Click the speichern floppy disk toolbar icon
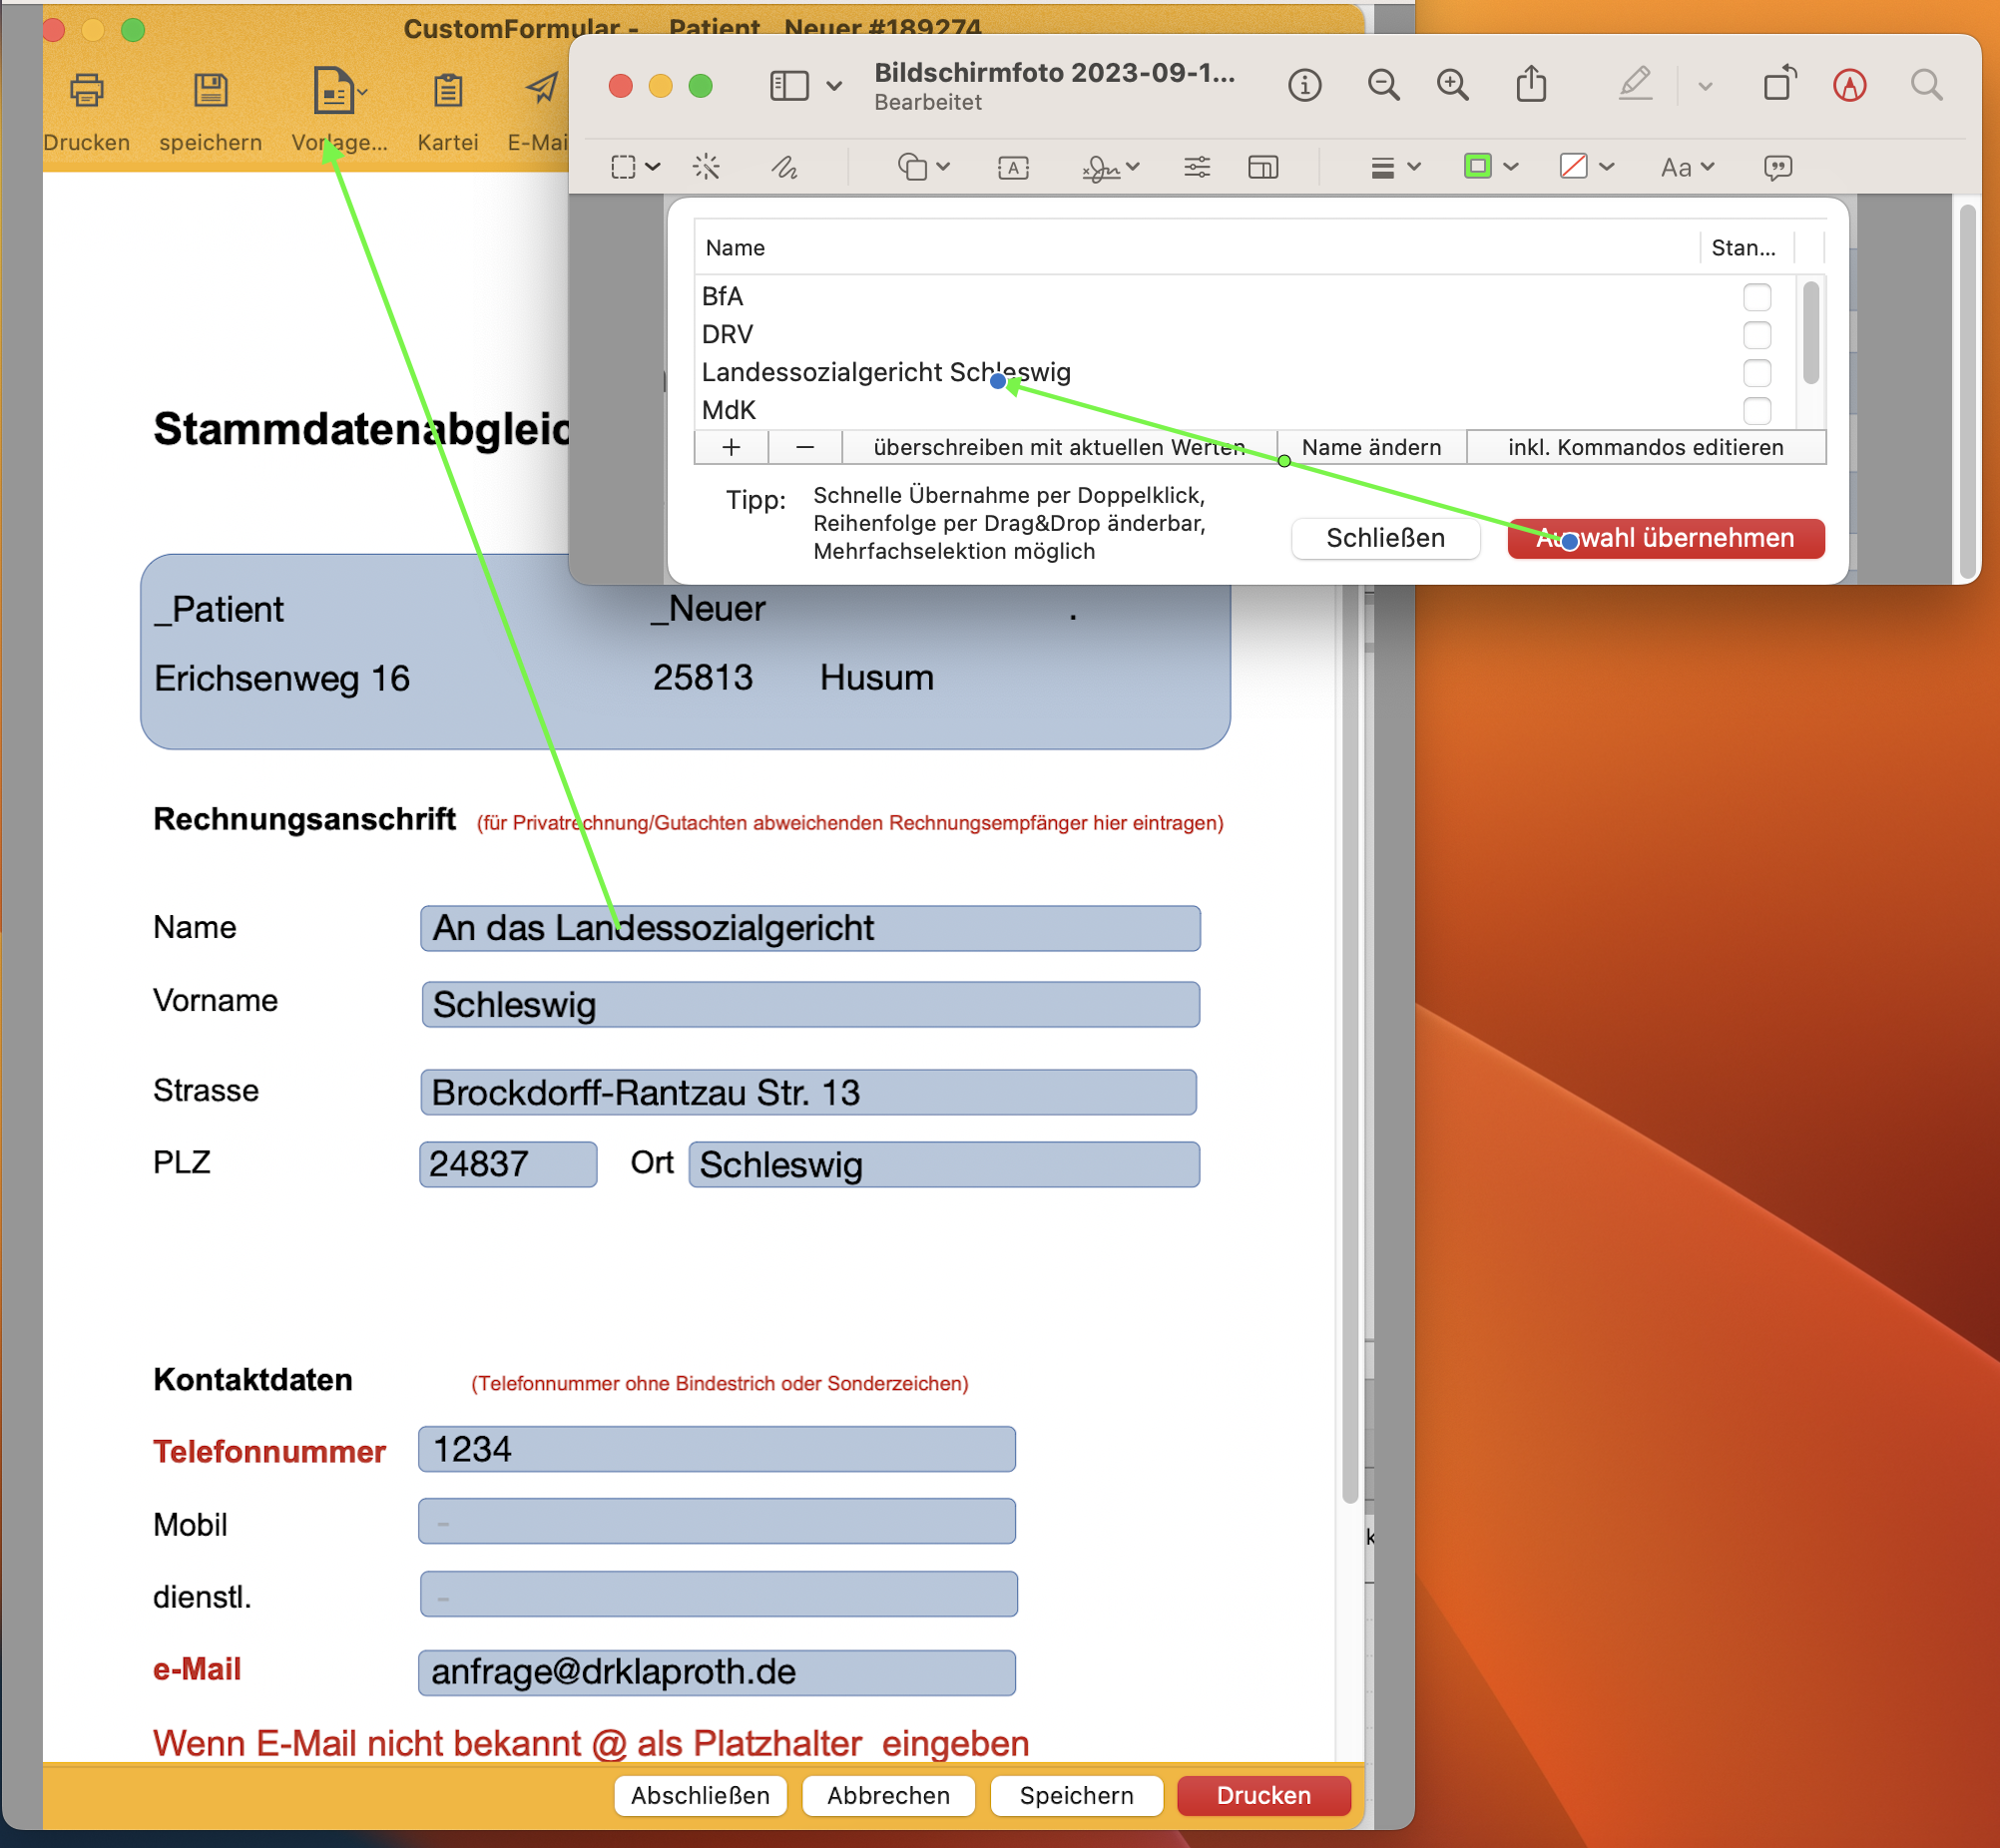The width and height of the screenshot is (2000, 1848). [x=210, y=90]
